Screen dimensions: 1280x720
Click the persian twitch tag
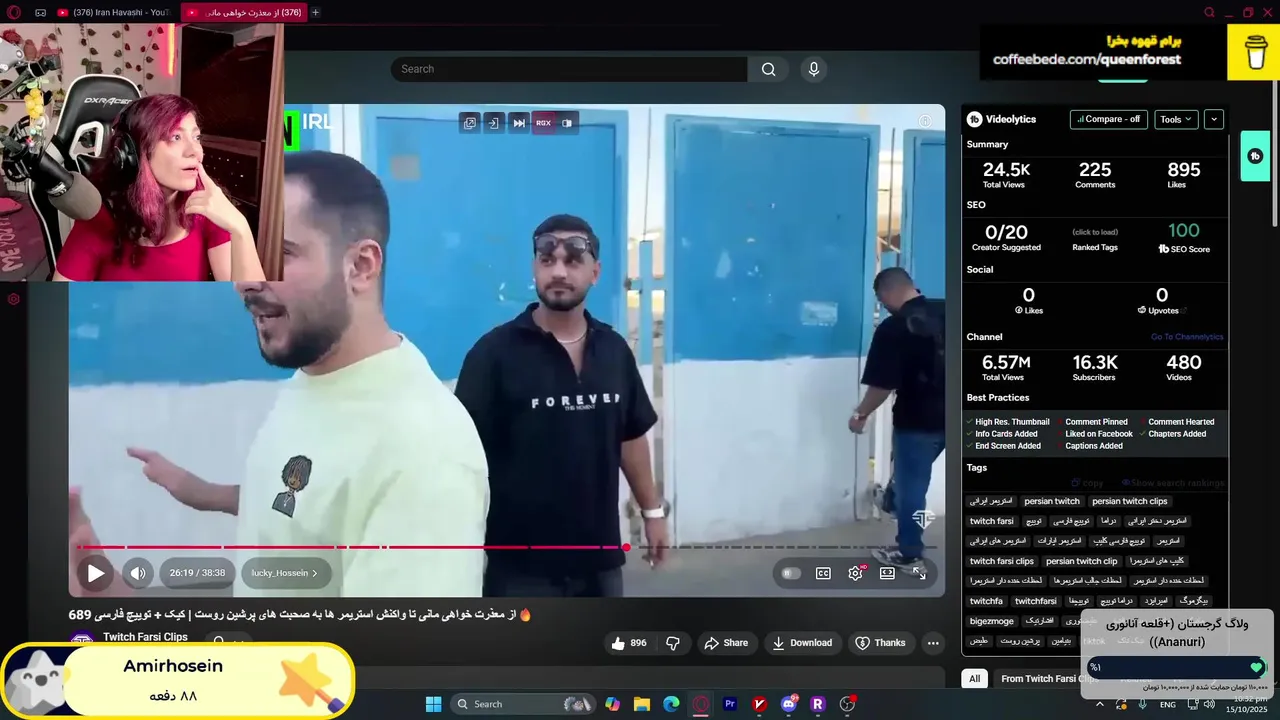(1052, 501)
